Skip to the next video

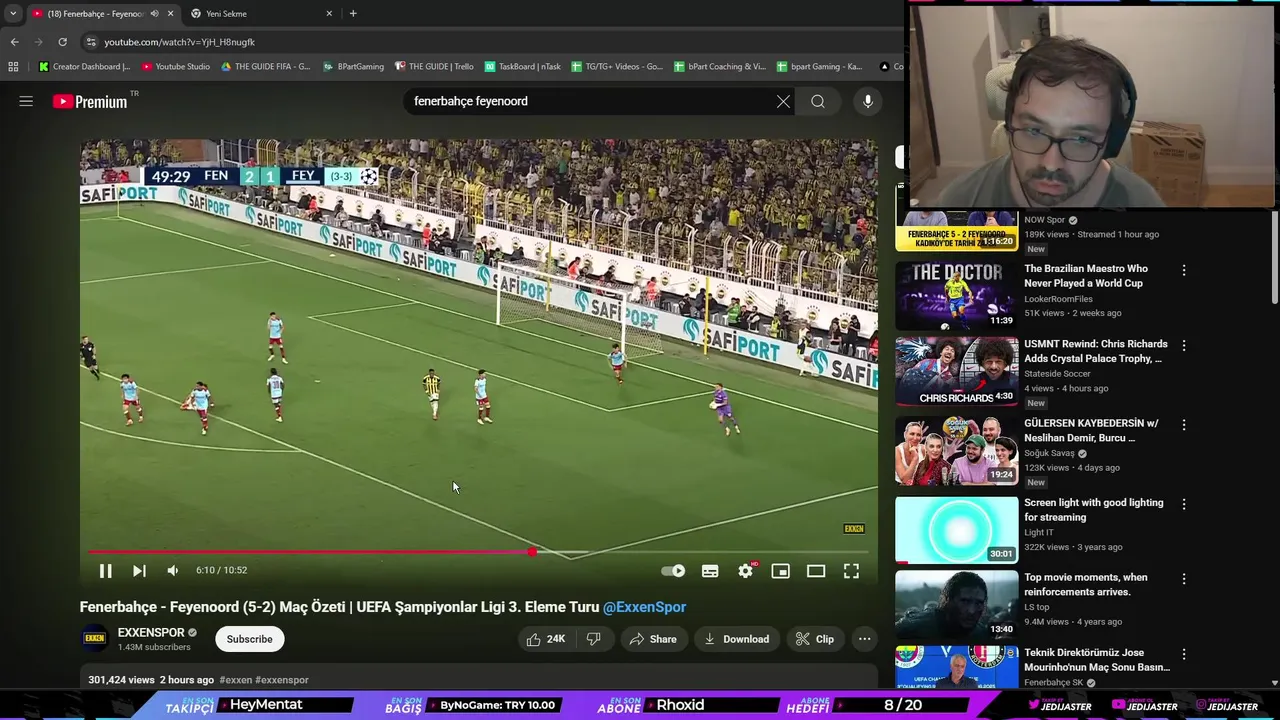(139, 570)
